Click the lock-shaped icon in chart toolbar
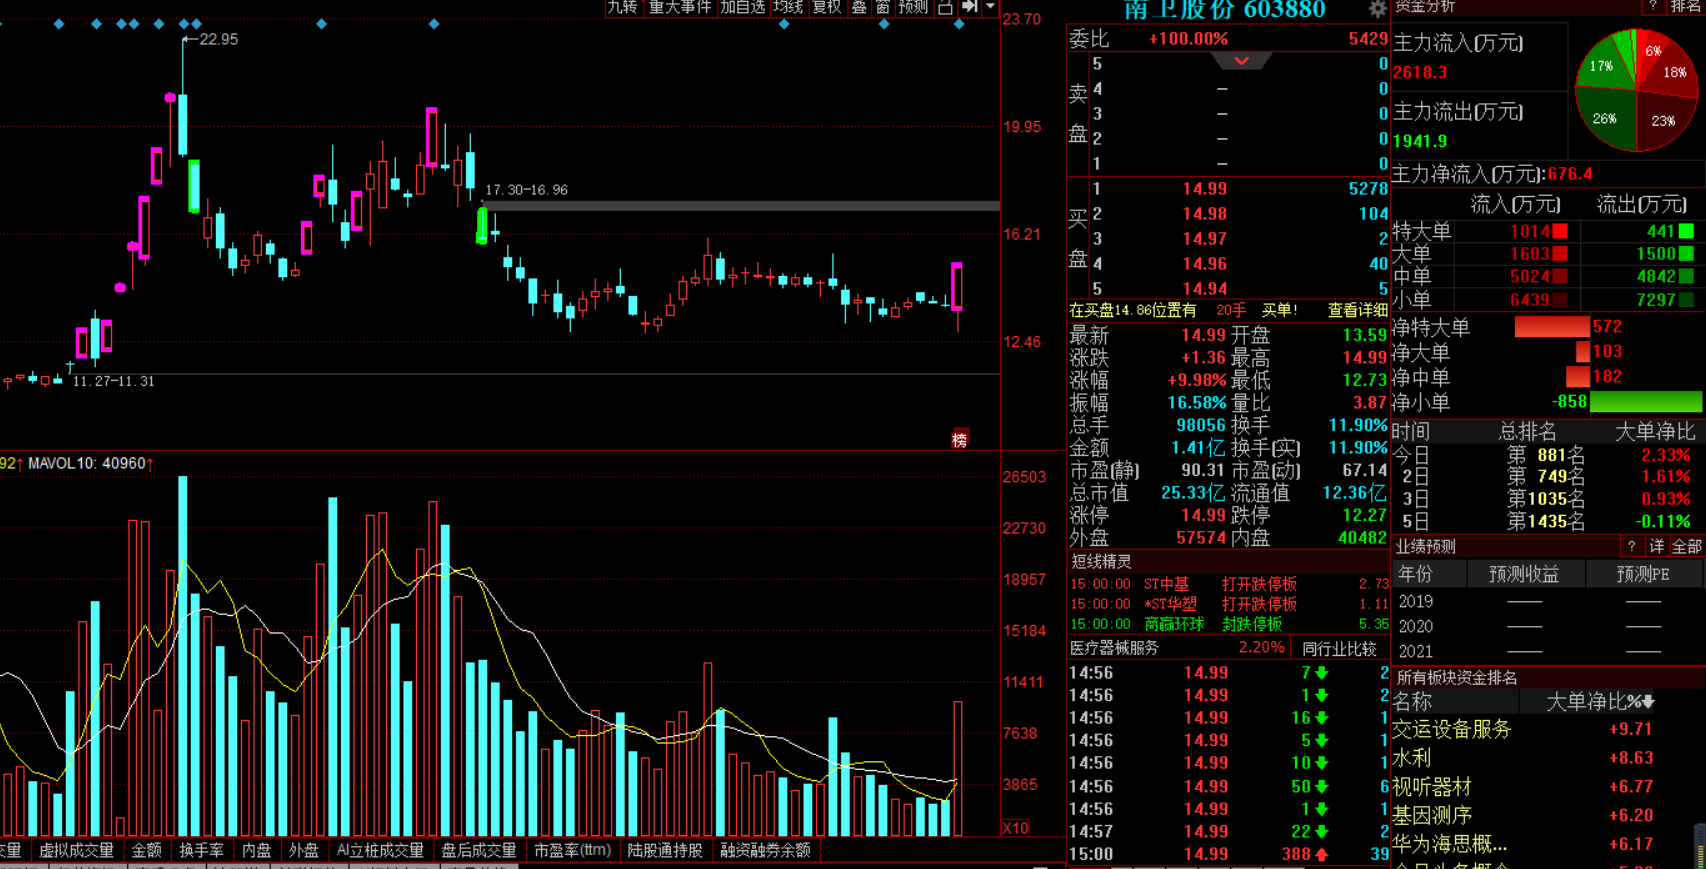The width and height of the screenshot is (1706, 869). pyautogui.click(x=945, y=7)
